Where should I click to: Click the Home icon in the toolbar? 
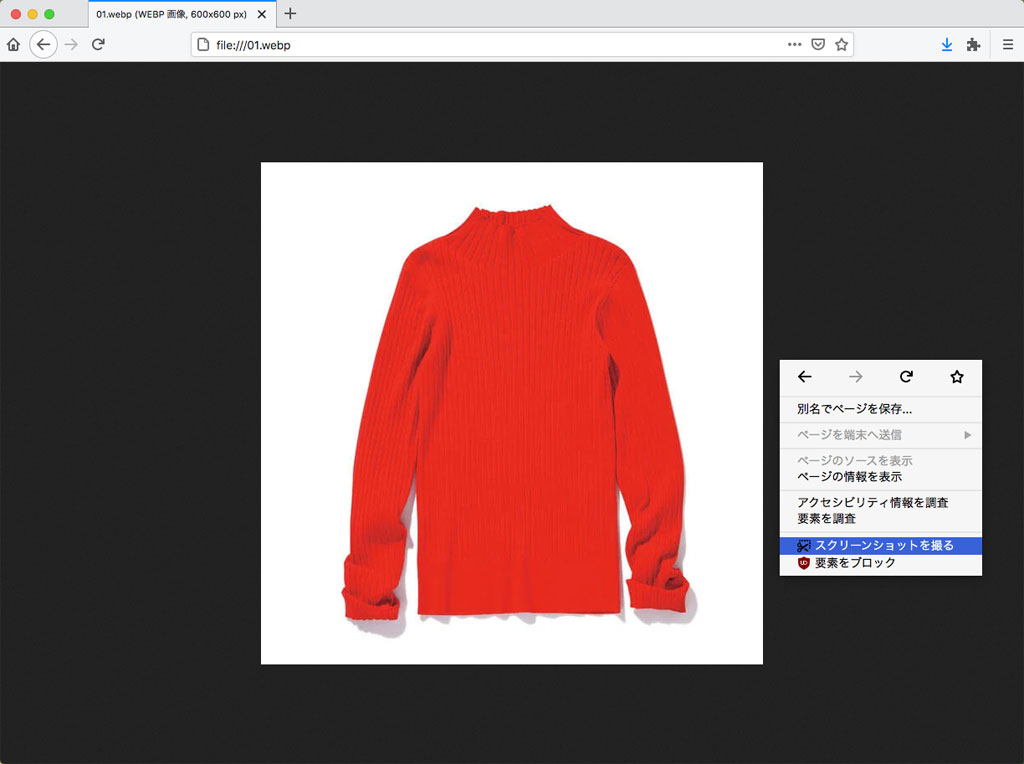(13, 44)
